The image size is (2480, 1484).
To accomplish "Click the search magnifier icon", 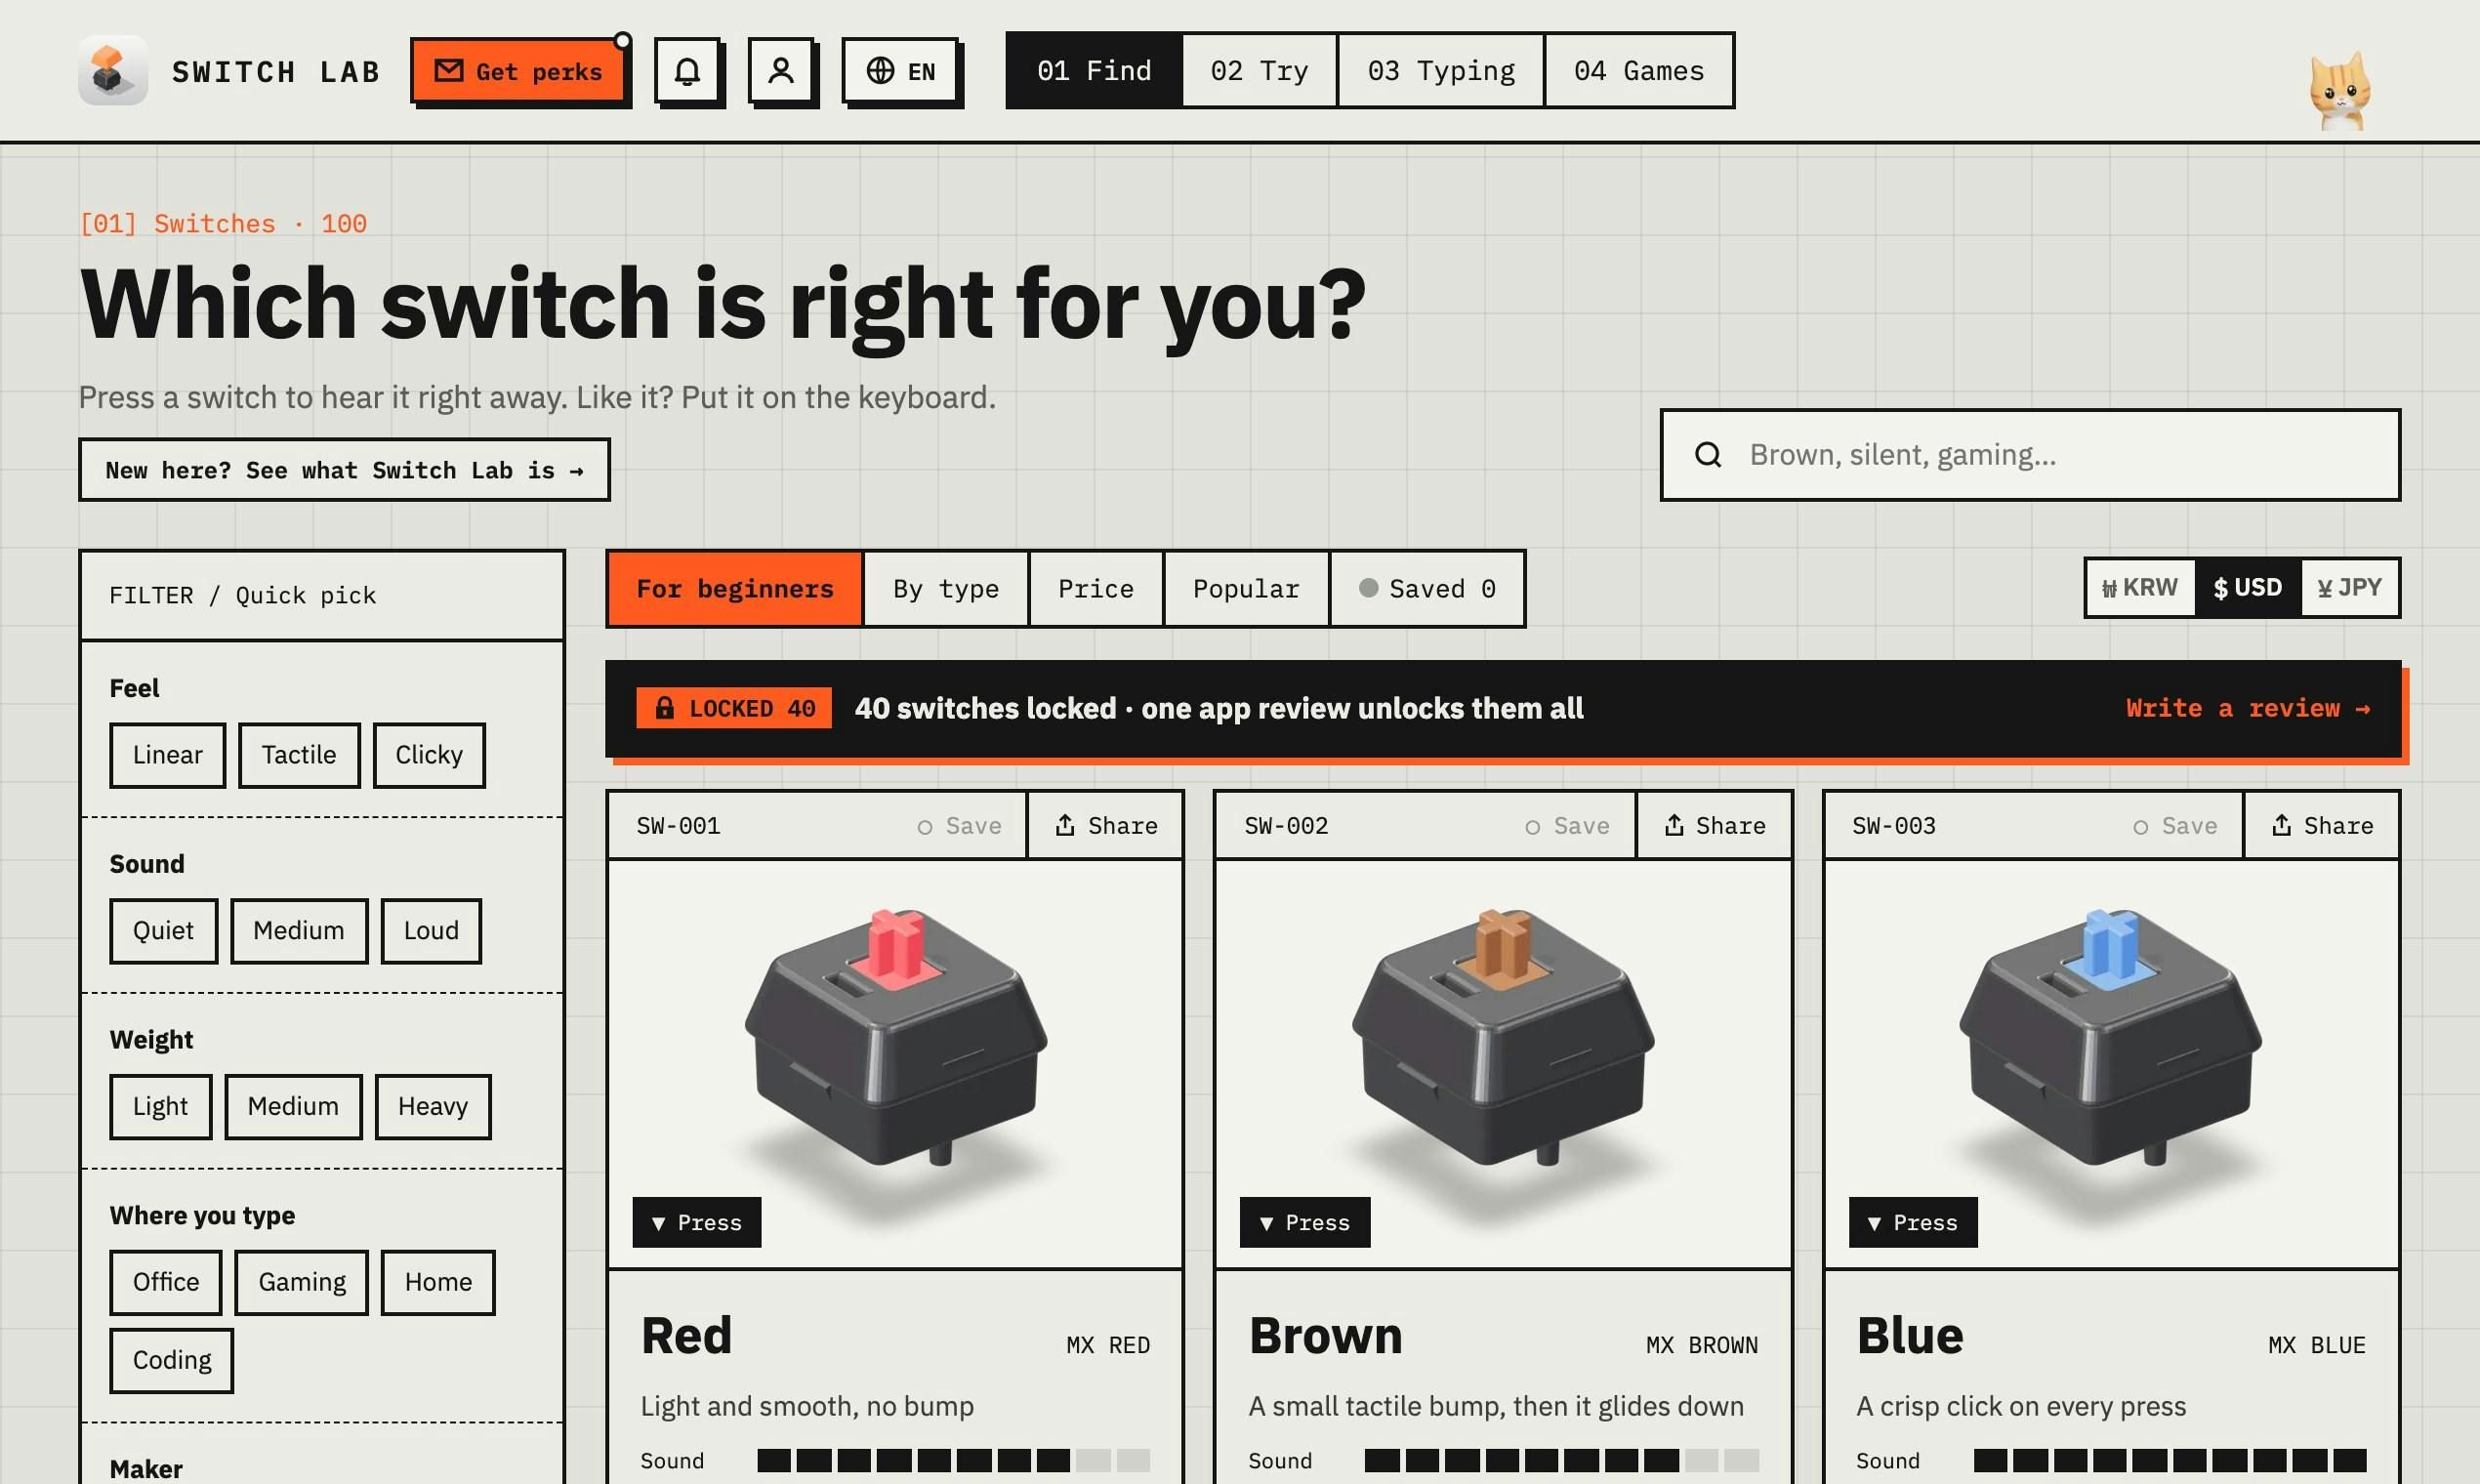I will click(1708, 455).
